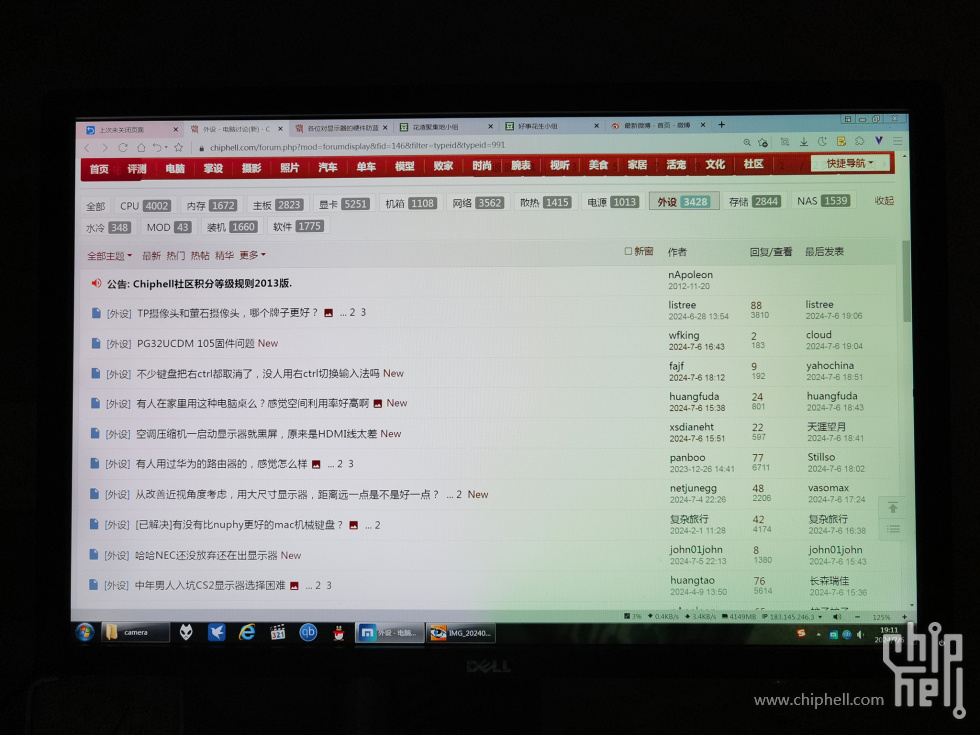980x735 pixels.
Task: Switch to the 上次未关闭页面 tab
Action: (132, 129)
